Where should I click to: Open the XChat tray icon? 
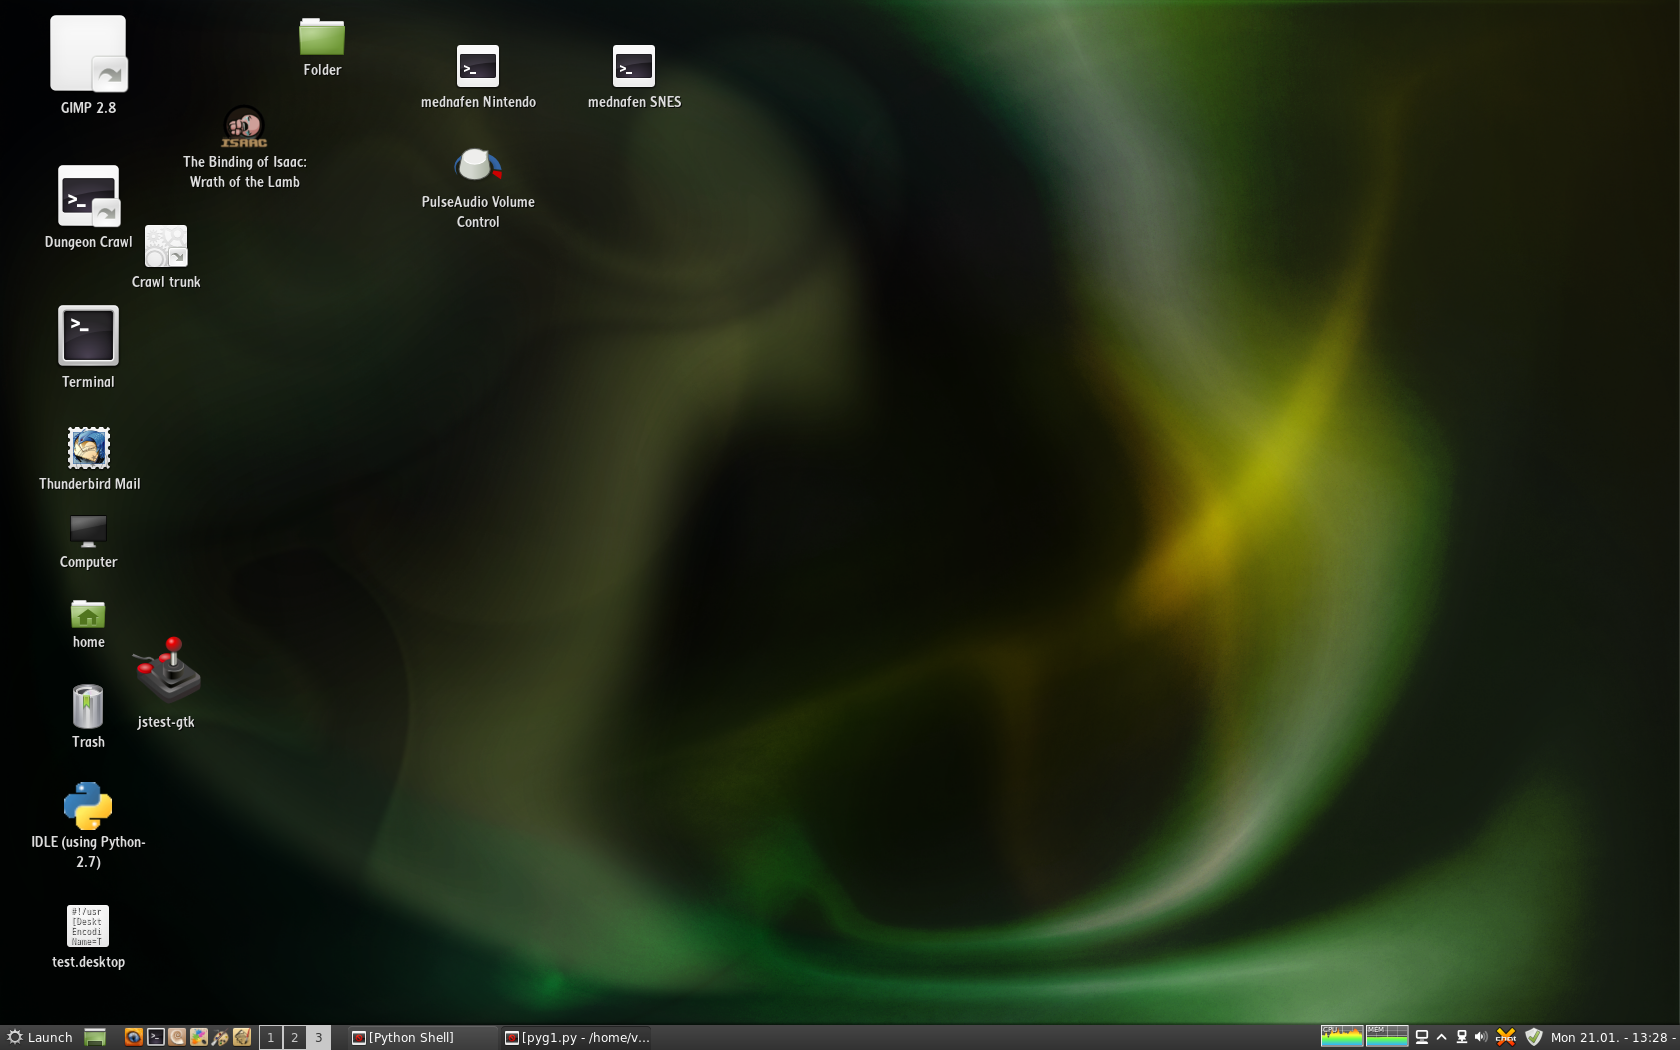[x=1506, y=1037]
